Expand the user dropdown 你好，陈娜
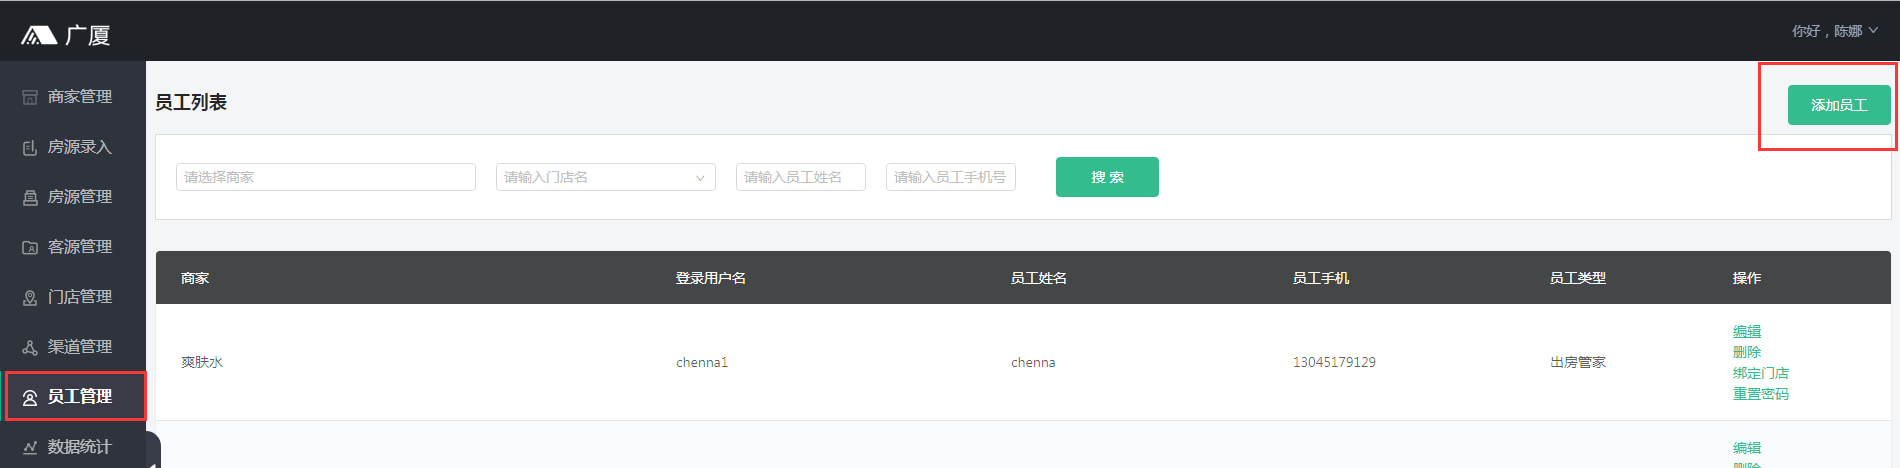The height and width of the screenshot is (468, 1900). coord(1834,31)
